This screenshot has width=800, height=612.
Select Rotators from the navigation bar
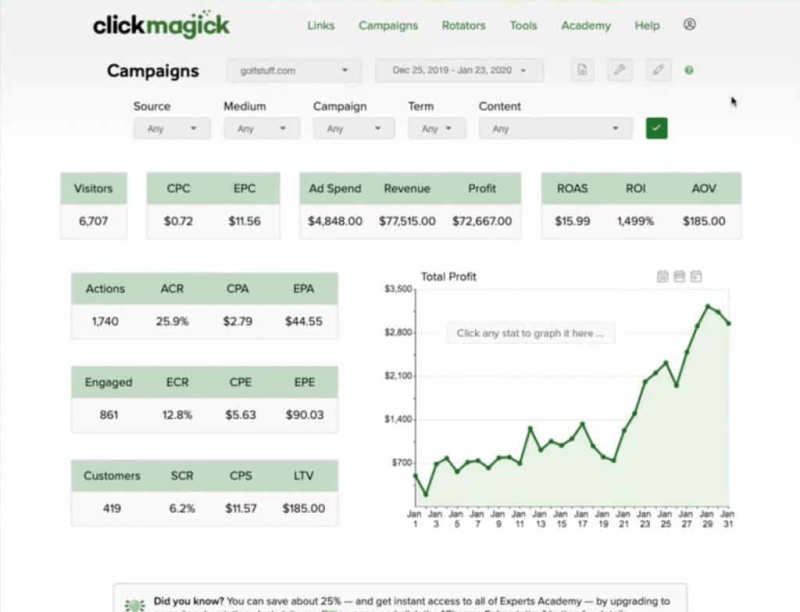click(x=463, y=25)
